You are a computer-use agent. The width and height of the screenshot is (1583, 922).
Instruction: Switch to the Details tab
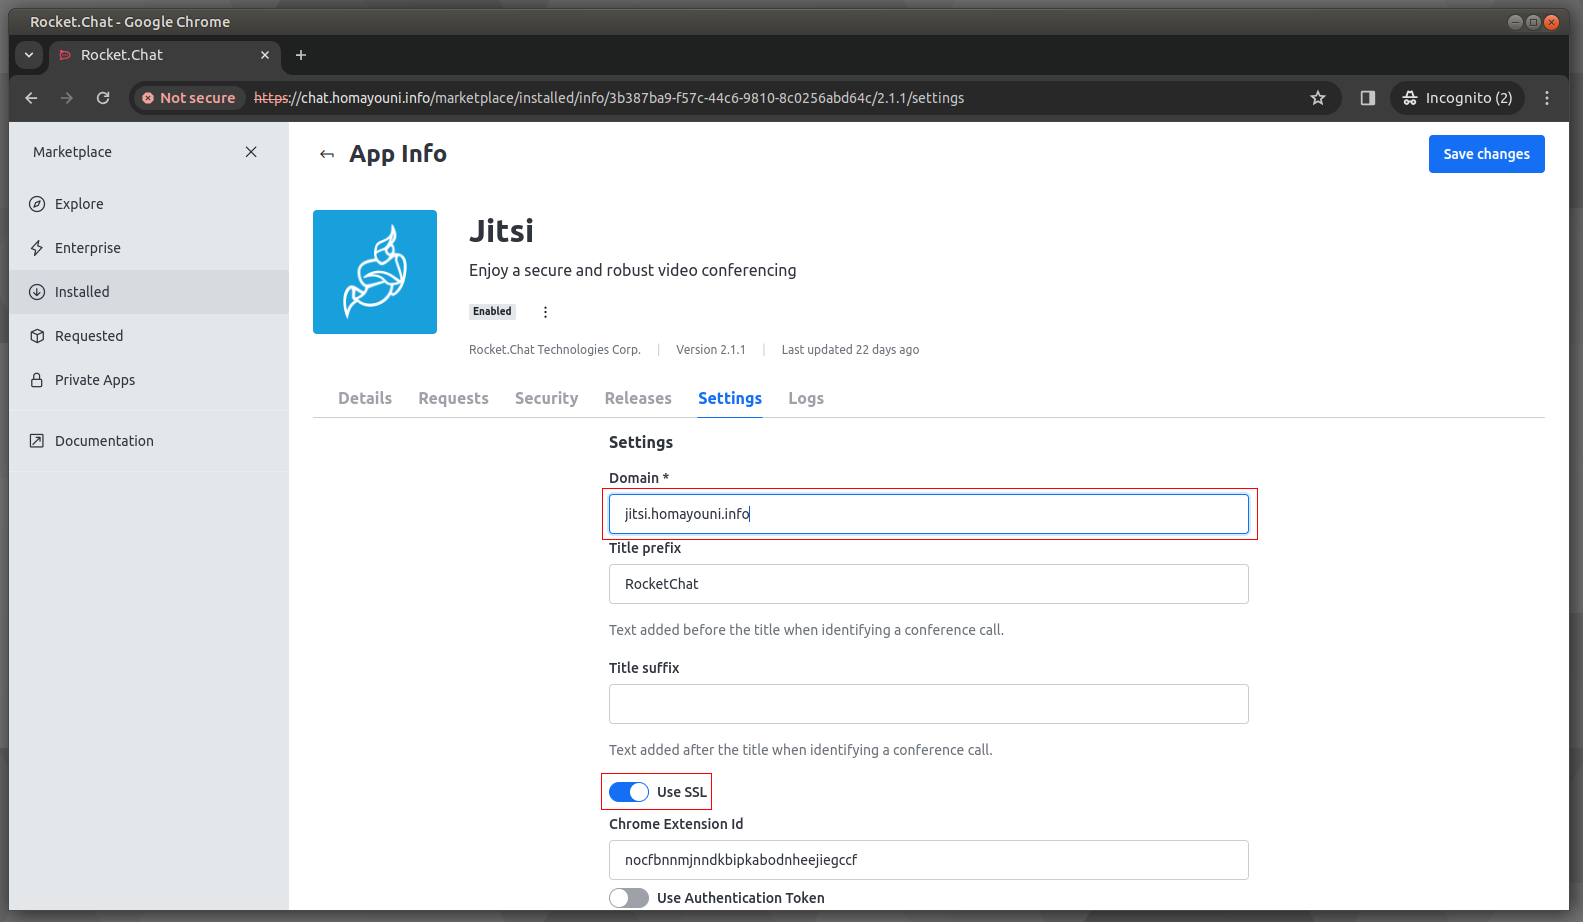365,398
